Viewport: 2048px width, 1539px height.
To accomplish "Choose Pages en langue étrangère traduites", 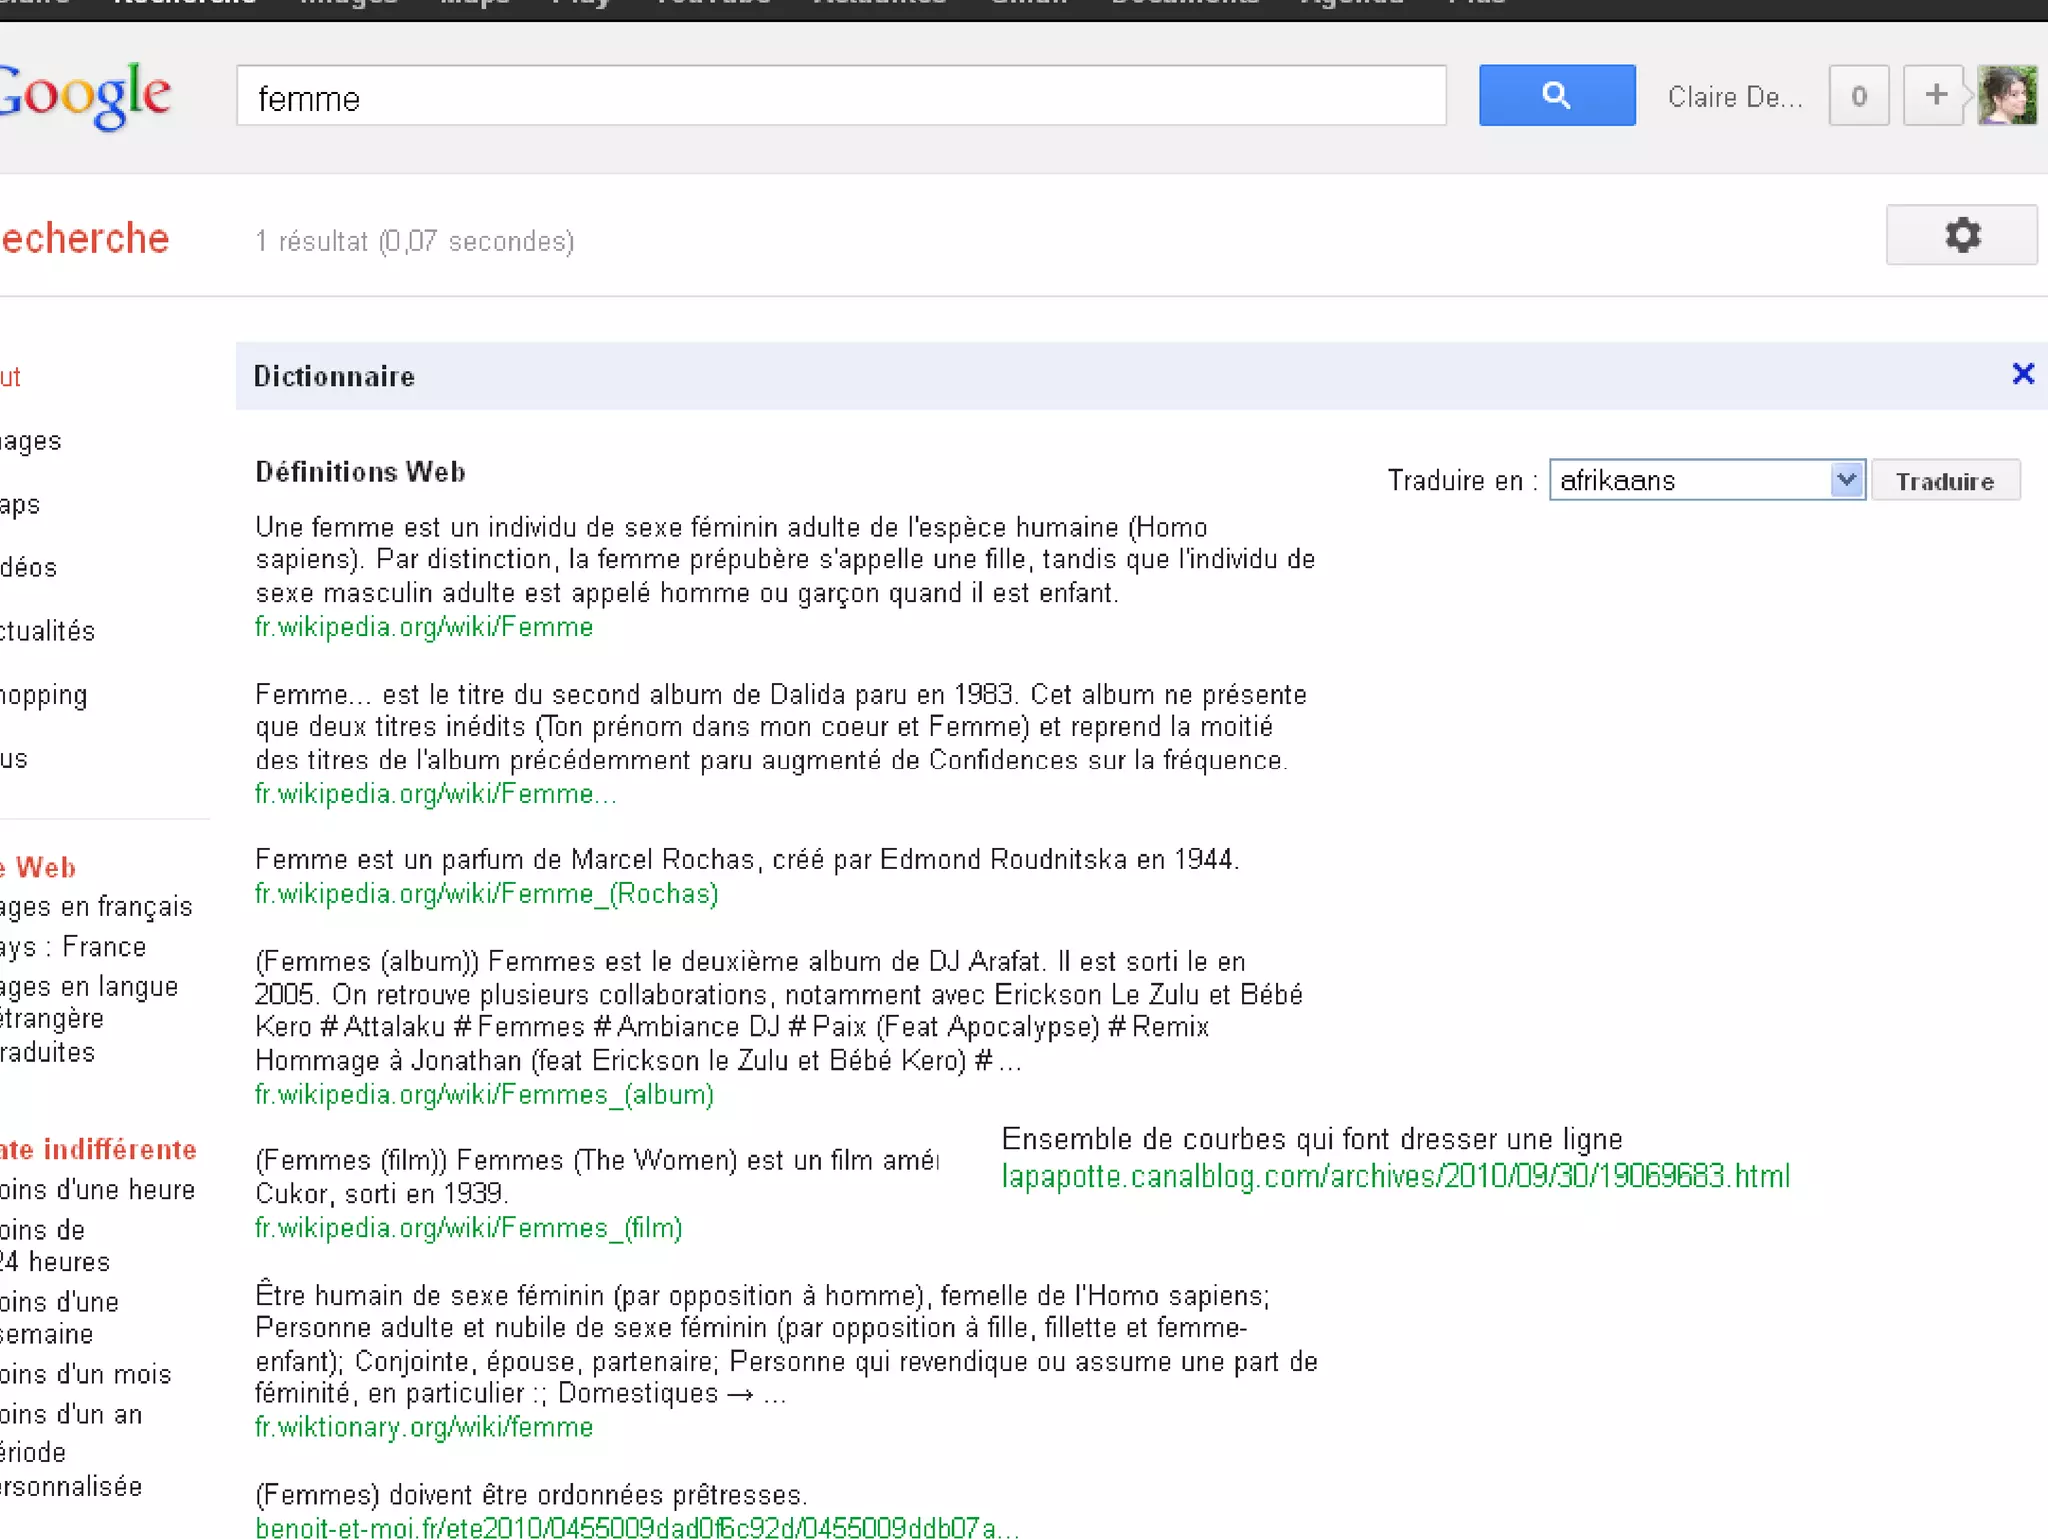I will [x=89, y=1019].
